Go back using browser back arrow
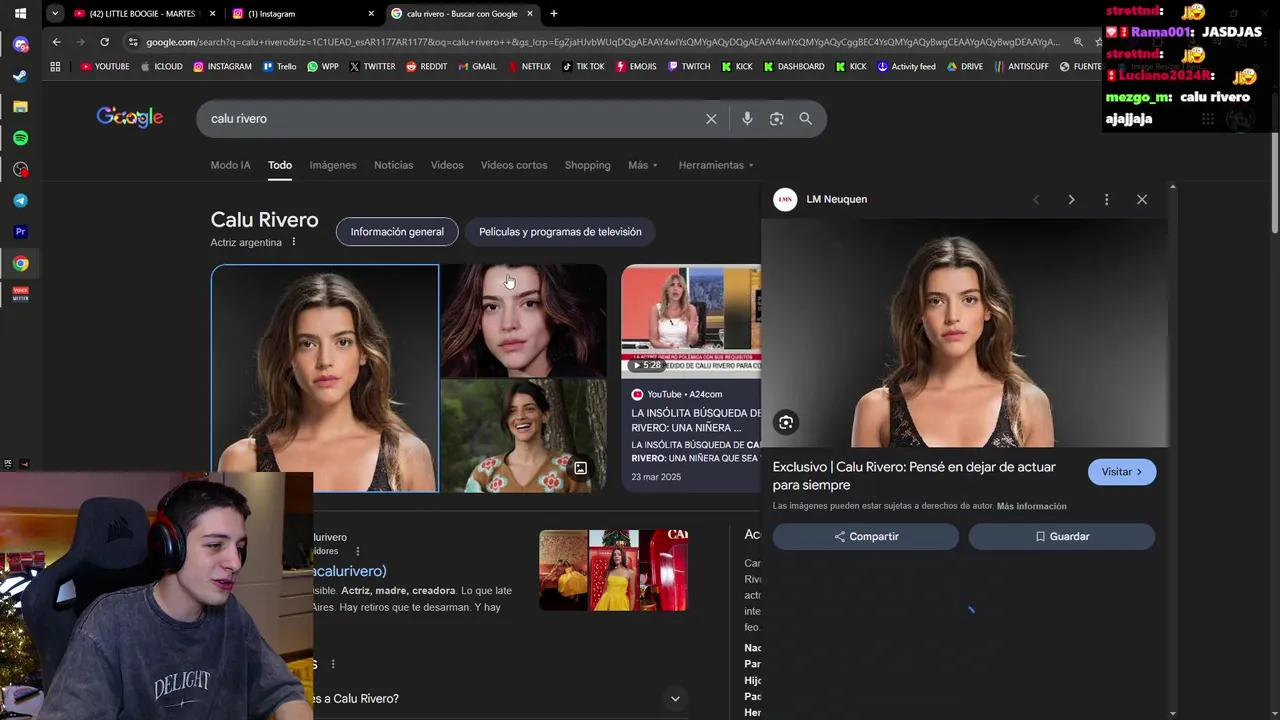The height and width of the screenshot is (720, 1280). point(56,42)
